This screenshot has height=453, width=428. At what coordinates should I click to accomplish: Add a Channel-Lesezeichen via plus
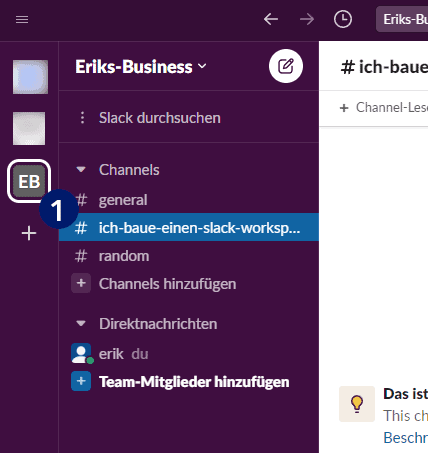click(x=344, y=108)
